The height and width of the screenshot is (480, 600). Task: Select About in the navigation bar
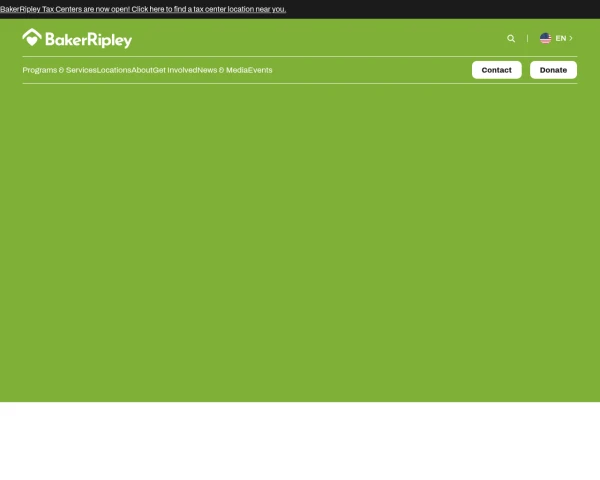click(142, 70)
